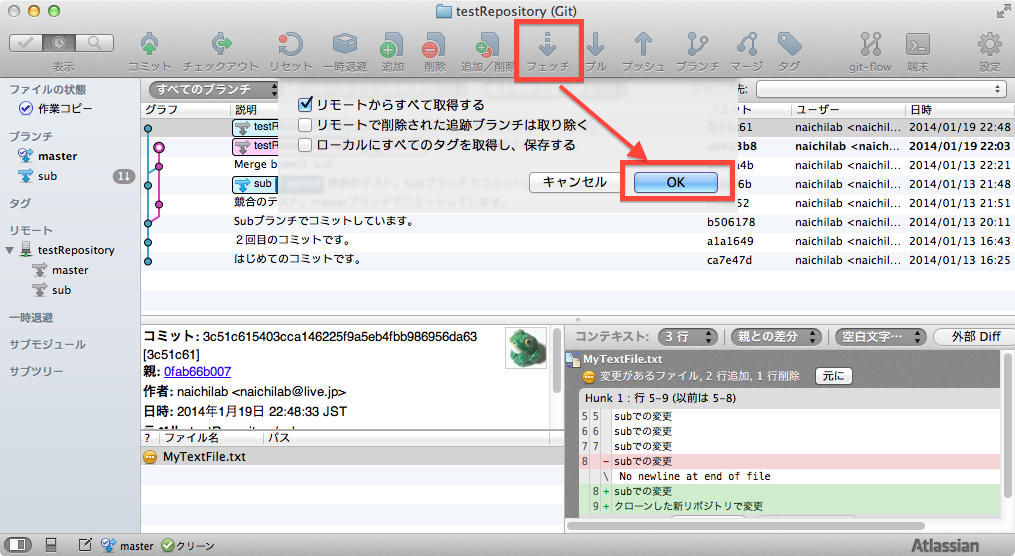Switch to the log clock view

pyautogui.click(x=60, y=43)
